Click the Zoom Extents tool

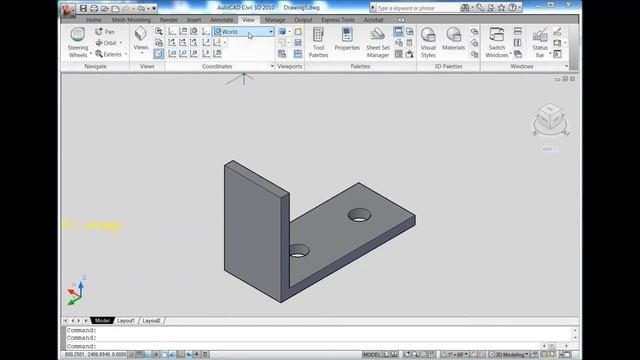click(109, 54)
